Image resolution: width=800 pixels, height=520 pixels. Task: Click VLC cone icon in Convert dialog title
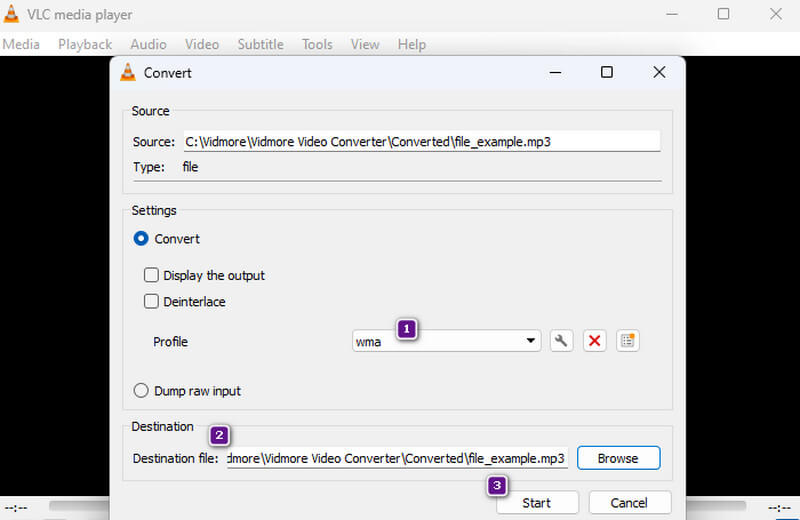(x=128, y=72)
